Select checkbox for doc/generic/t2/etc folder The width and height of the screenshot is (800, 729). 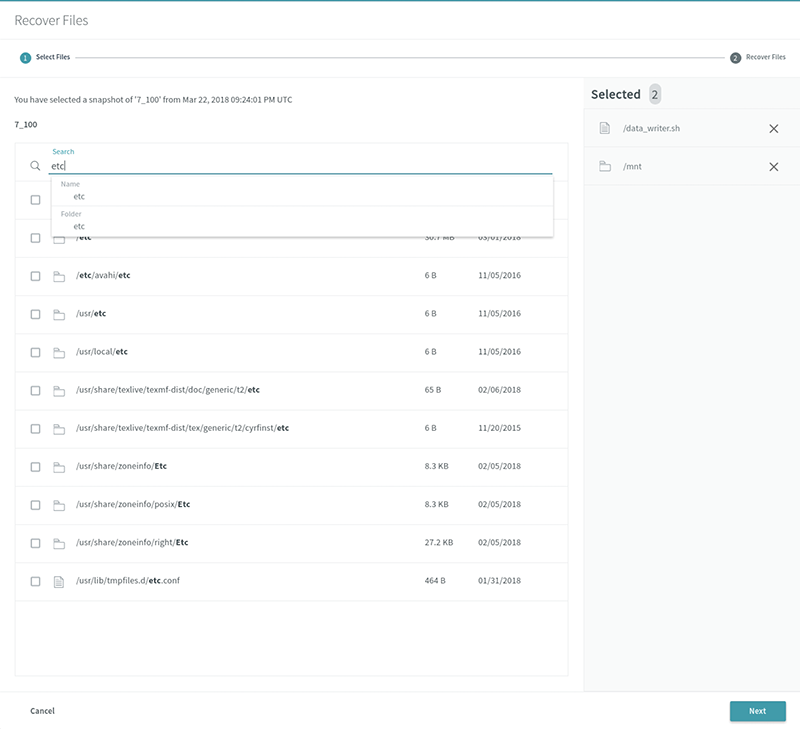(35, 390)
